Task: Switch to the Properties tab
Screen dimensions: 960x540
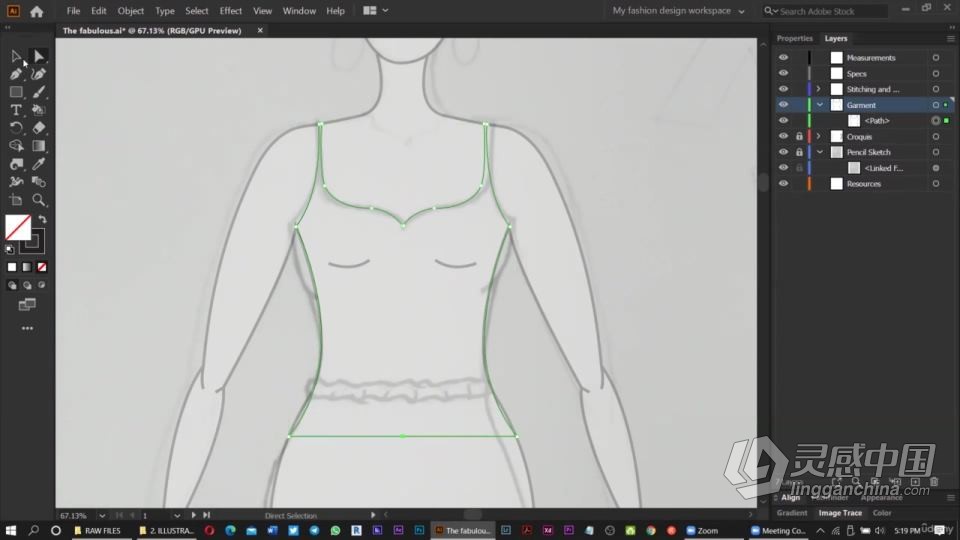Action: [795, 39]
